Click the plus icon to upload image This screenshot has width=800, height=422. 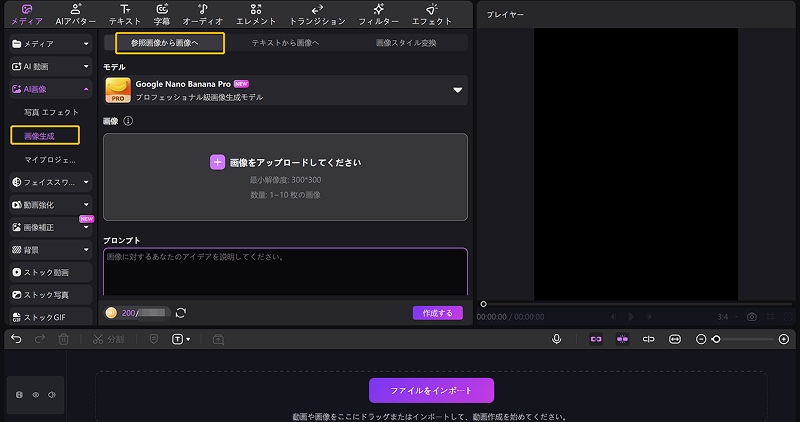(x=217, y=162)
